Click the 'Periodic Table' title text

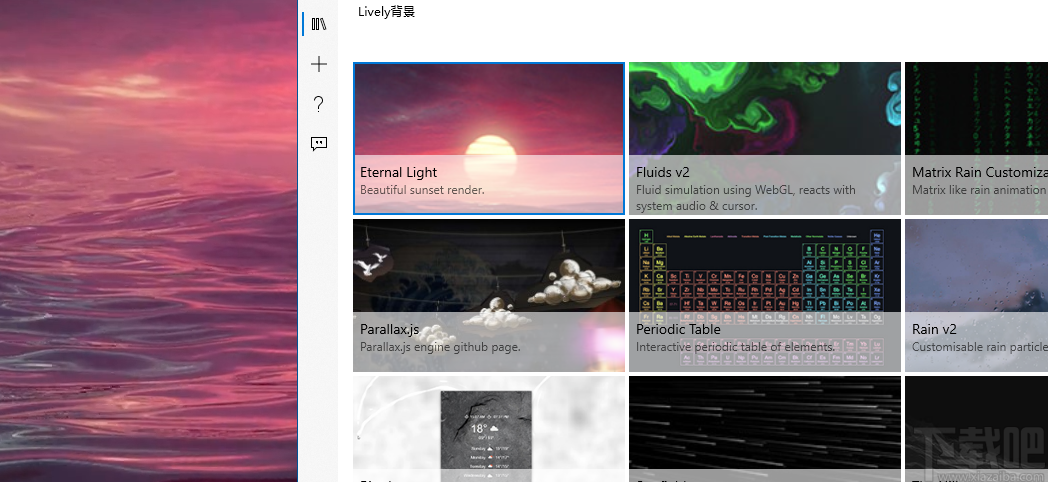pos(678,330)
